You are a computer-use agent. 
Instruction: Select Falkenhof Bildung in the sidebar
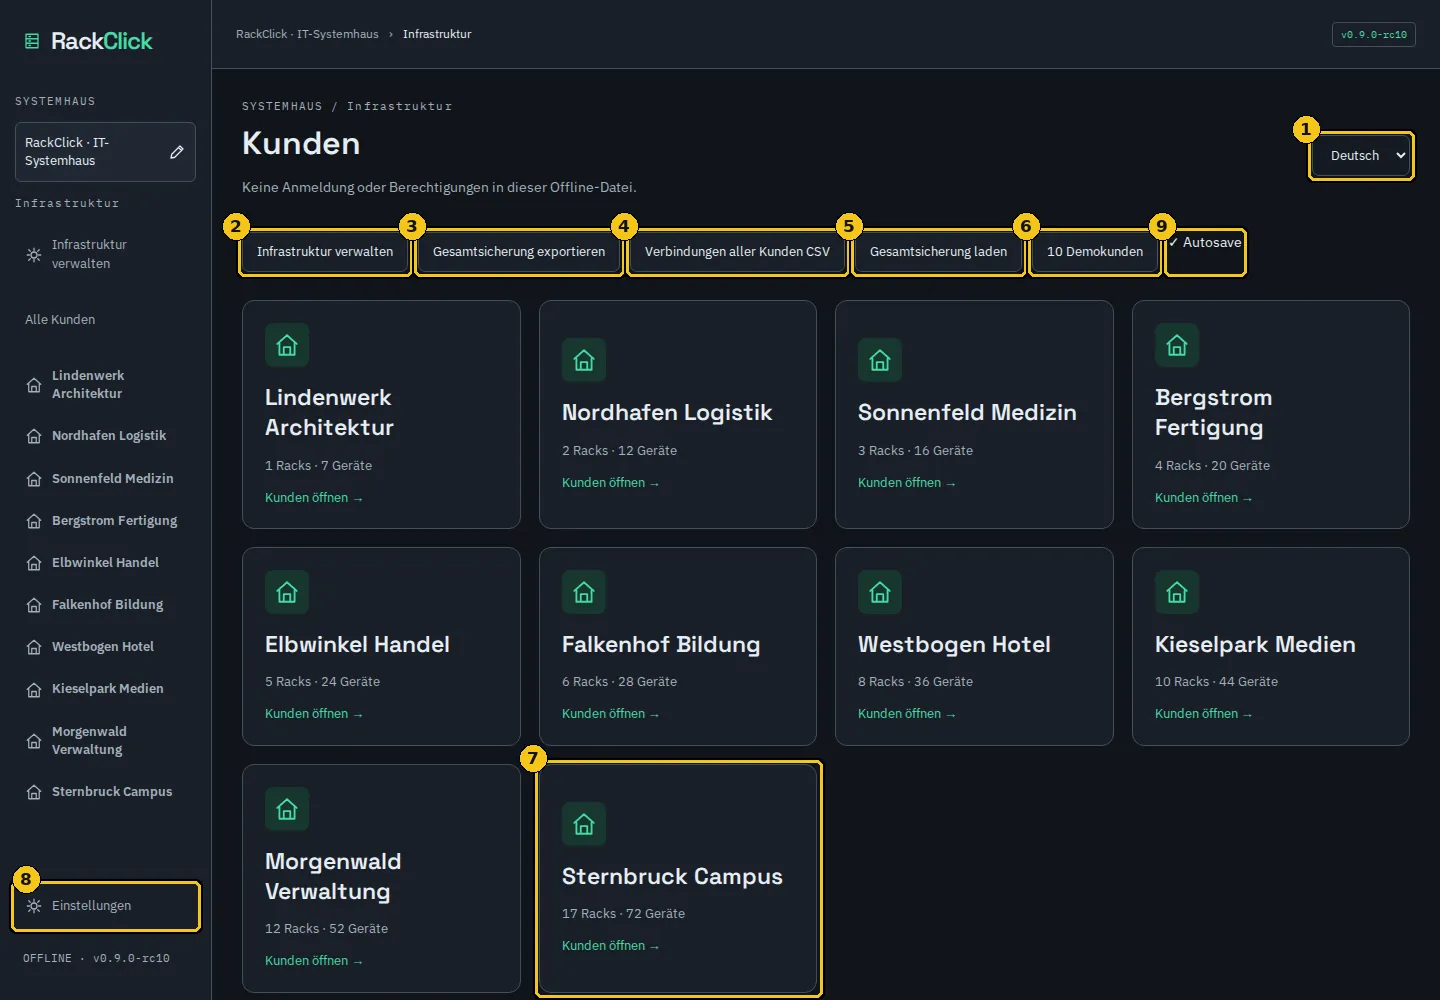tap(105, 605)
